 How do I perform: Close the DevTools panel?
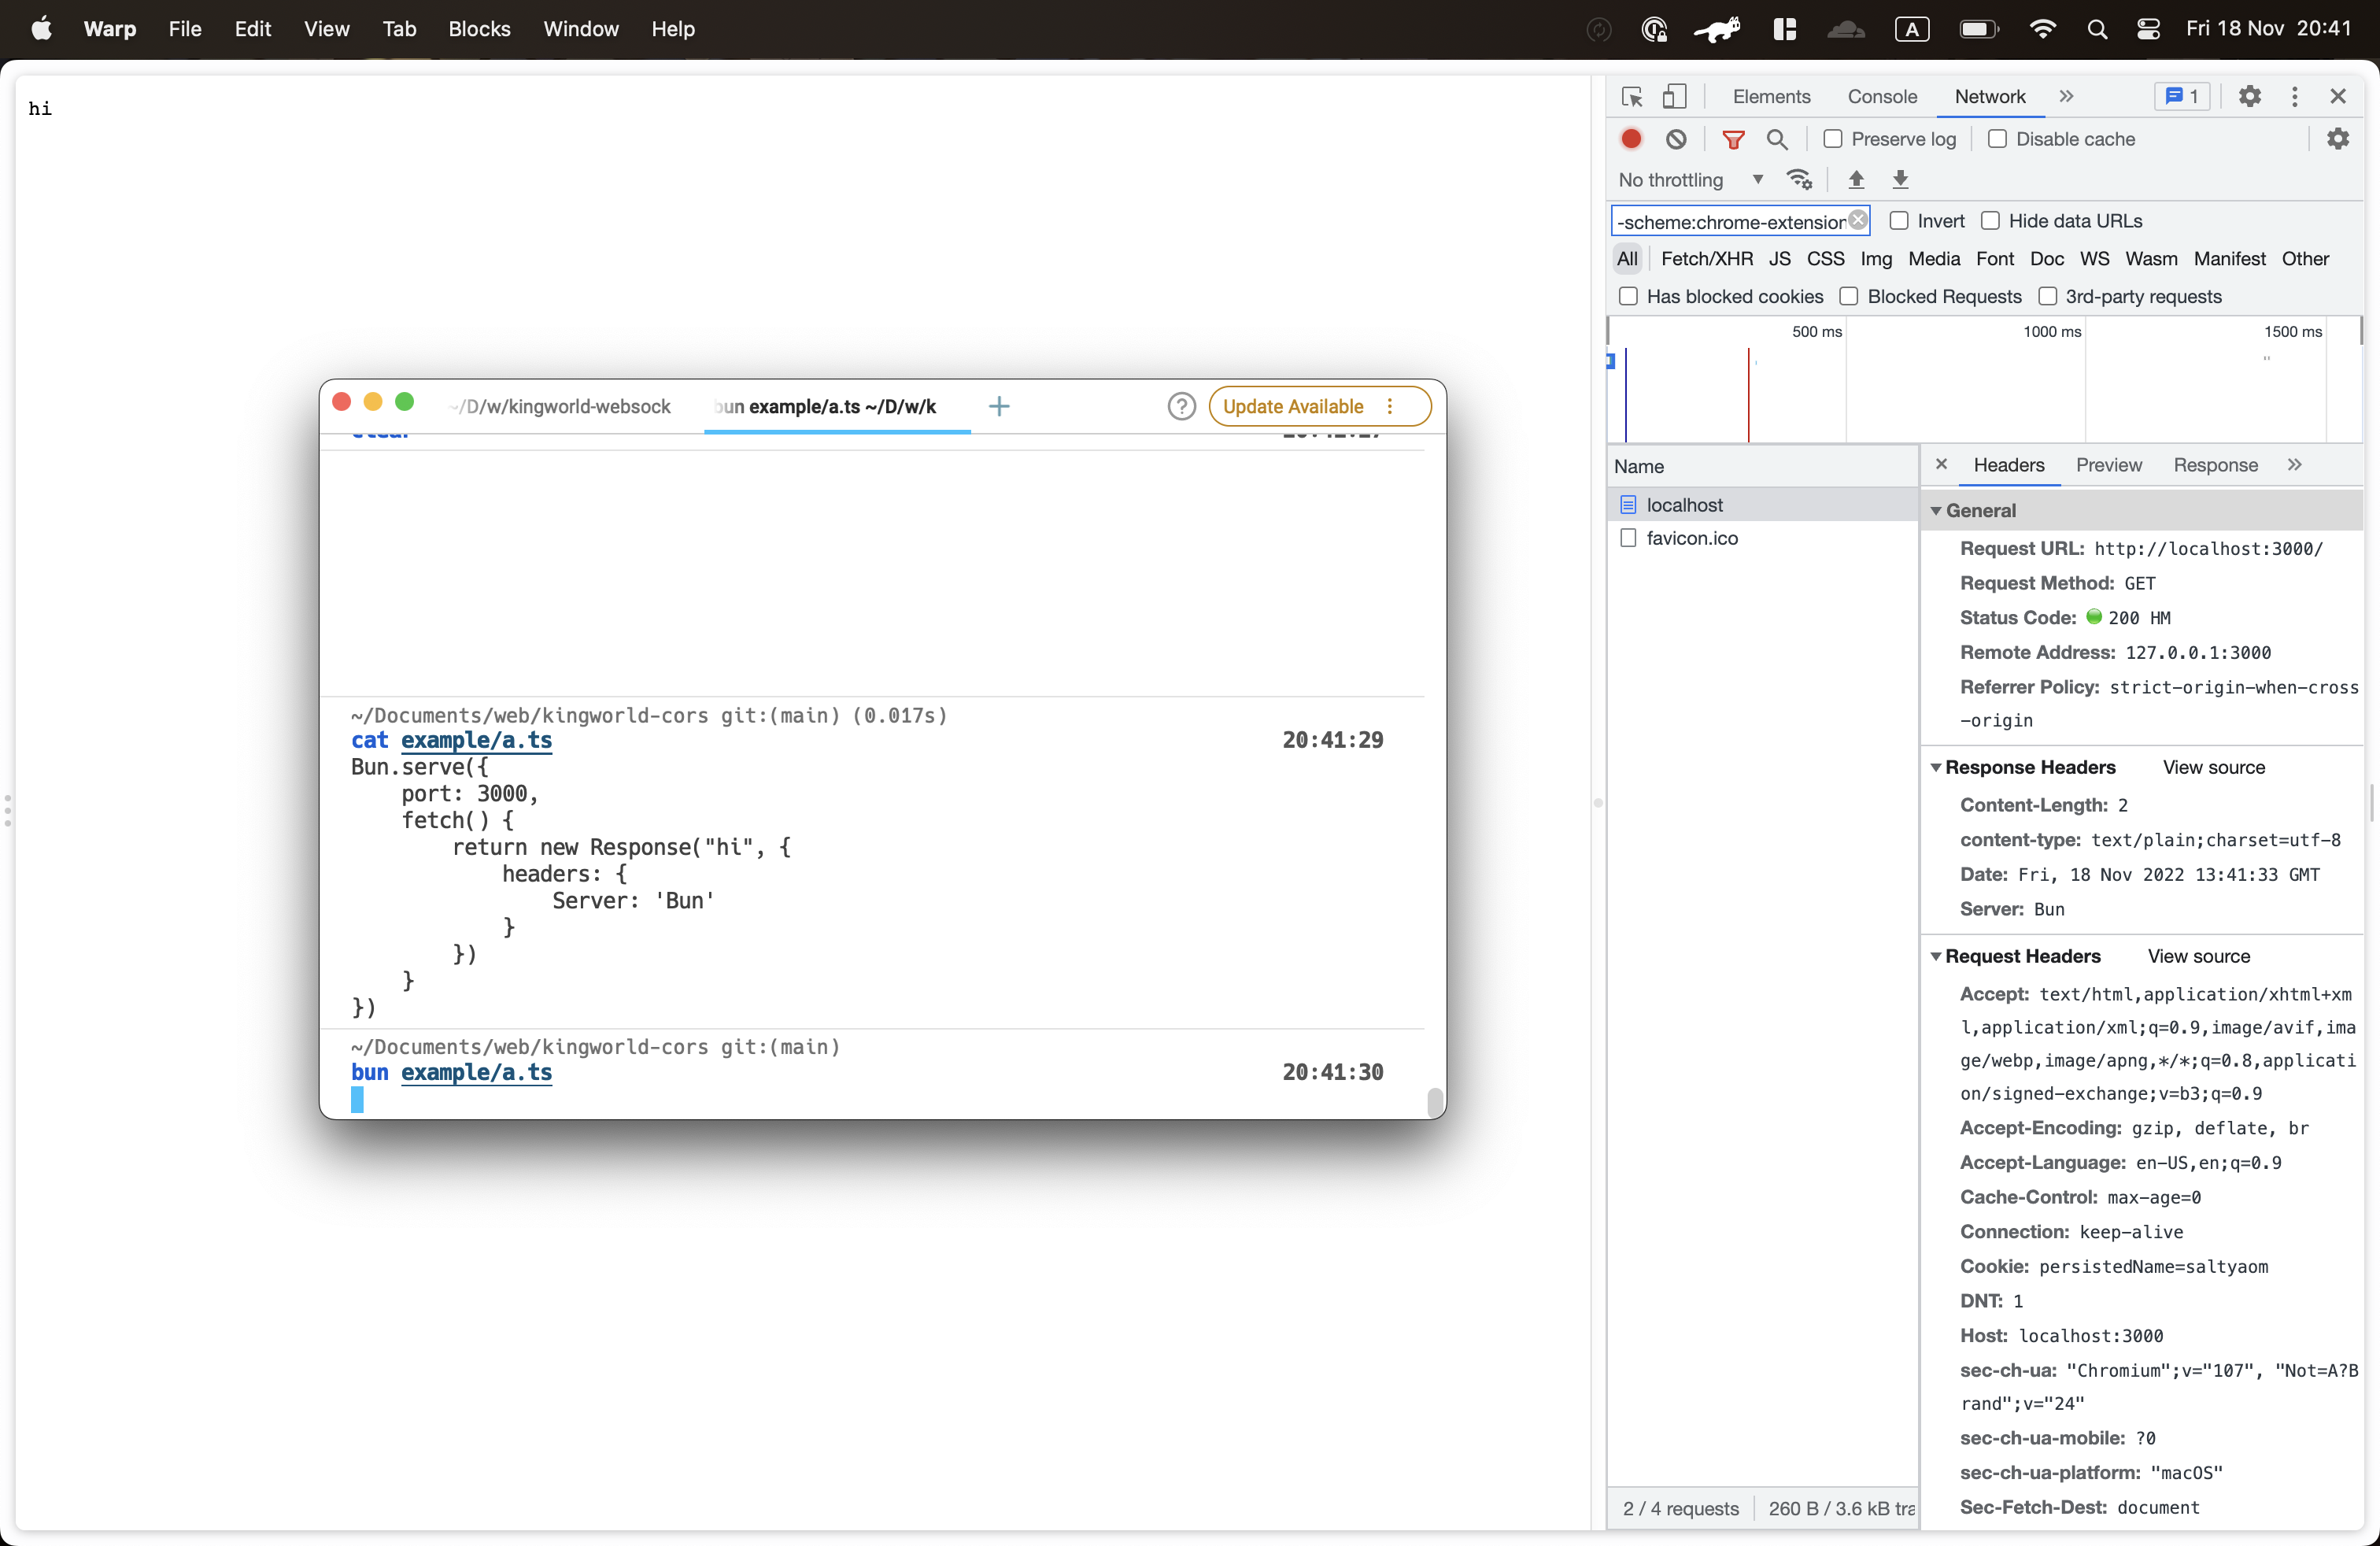click(x=2337, y=96)
